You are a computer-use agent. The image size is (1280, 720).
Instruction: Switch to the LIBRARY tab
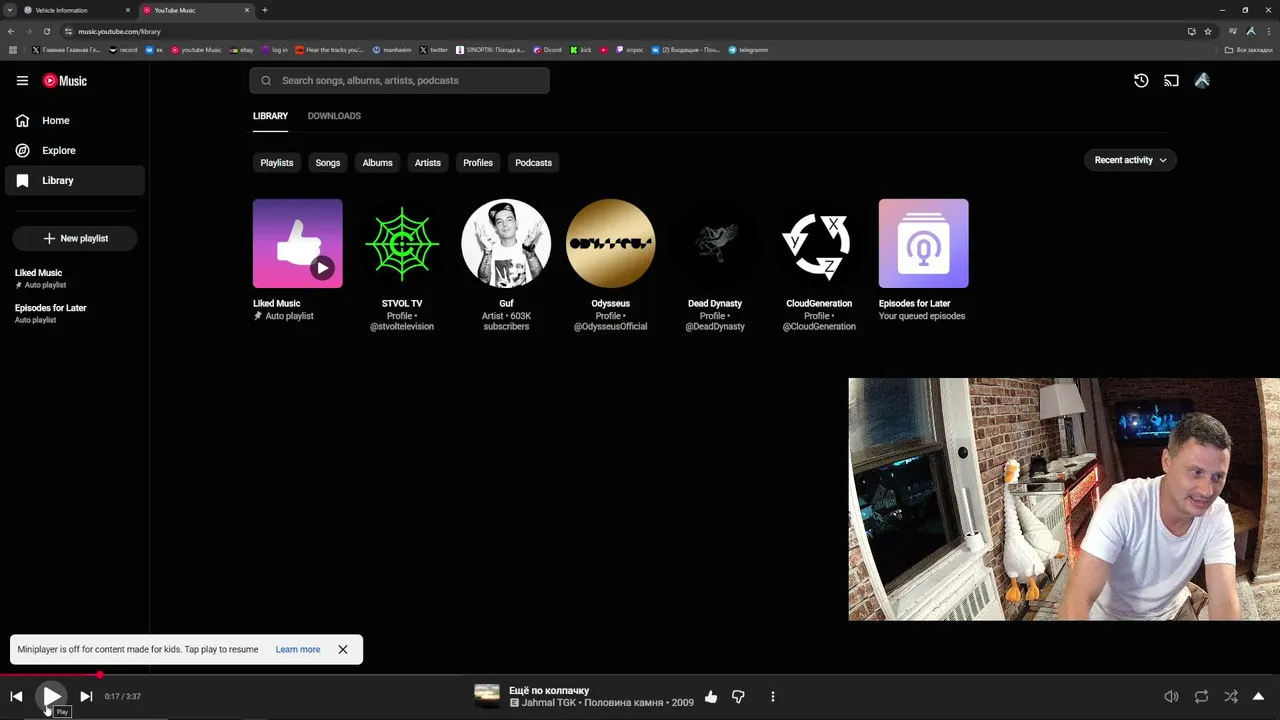coord(270,116)
